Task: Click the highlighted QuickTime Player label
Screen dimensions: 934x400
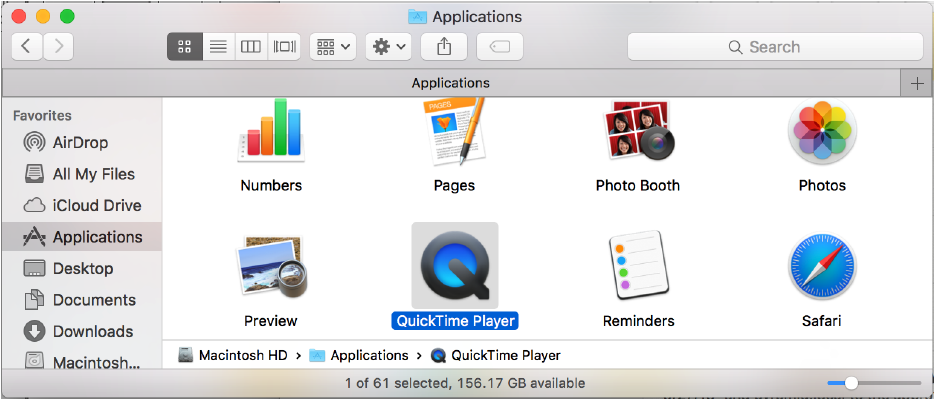Action: click(x=454, y=321)
